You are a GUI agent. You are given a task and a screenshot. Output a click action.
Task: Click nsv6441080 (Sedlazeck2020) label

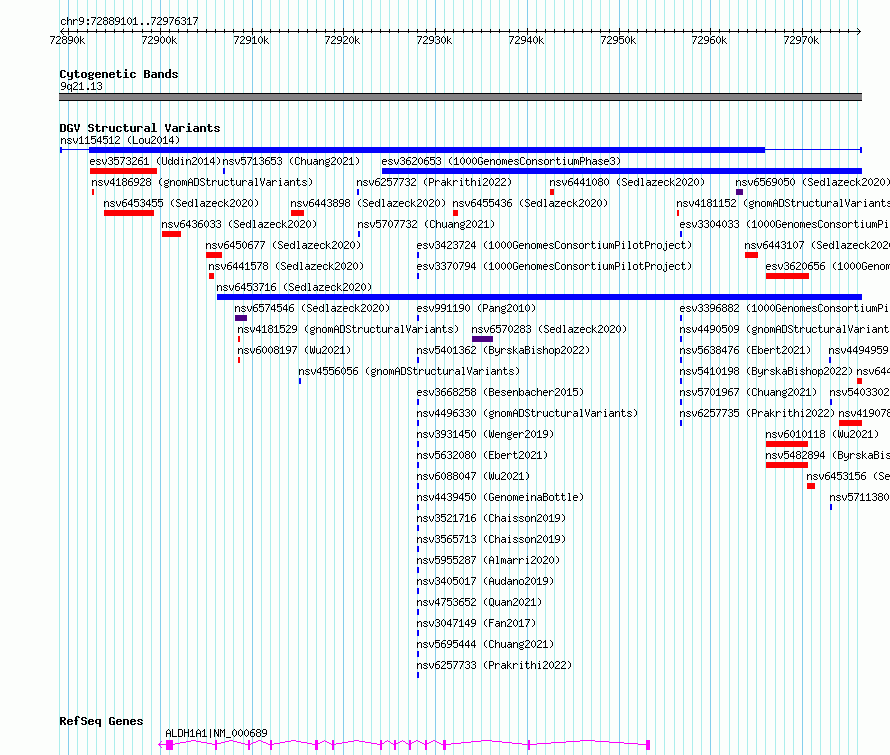[627, 182]
